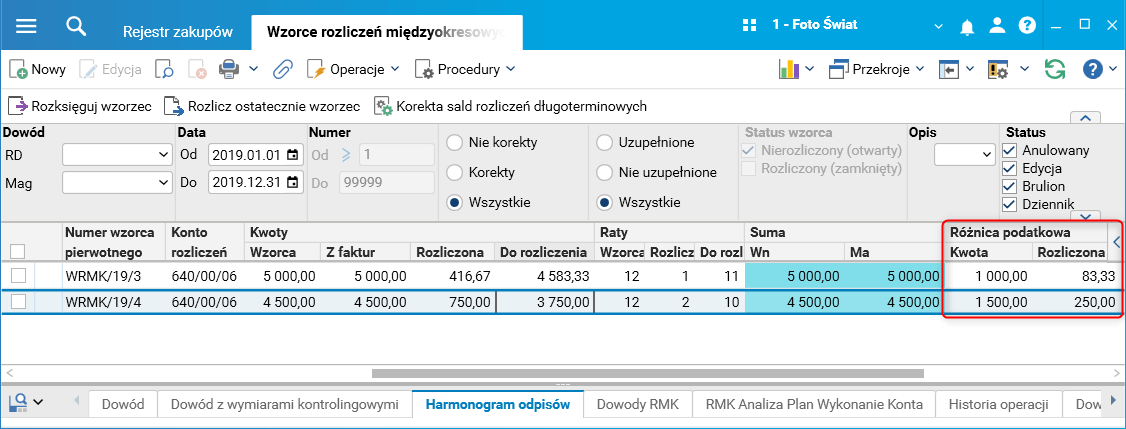Select the Nie uzupełnione radio option
Screen dimensions: 1126x429
tap(605, 172)
